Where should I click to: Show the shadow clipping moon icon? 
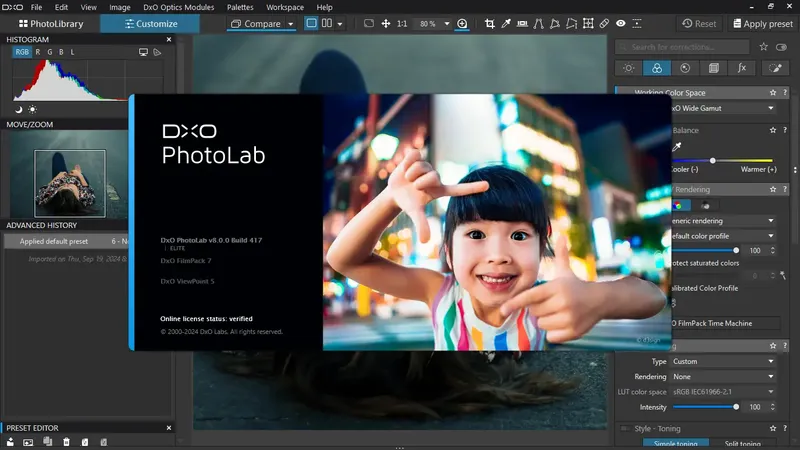pos(19,108)
